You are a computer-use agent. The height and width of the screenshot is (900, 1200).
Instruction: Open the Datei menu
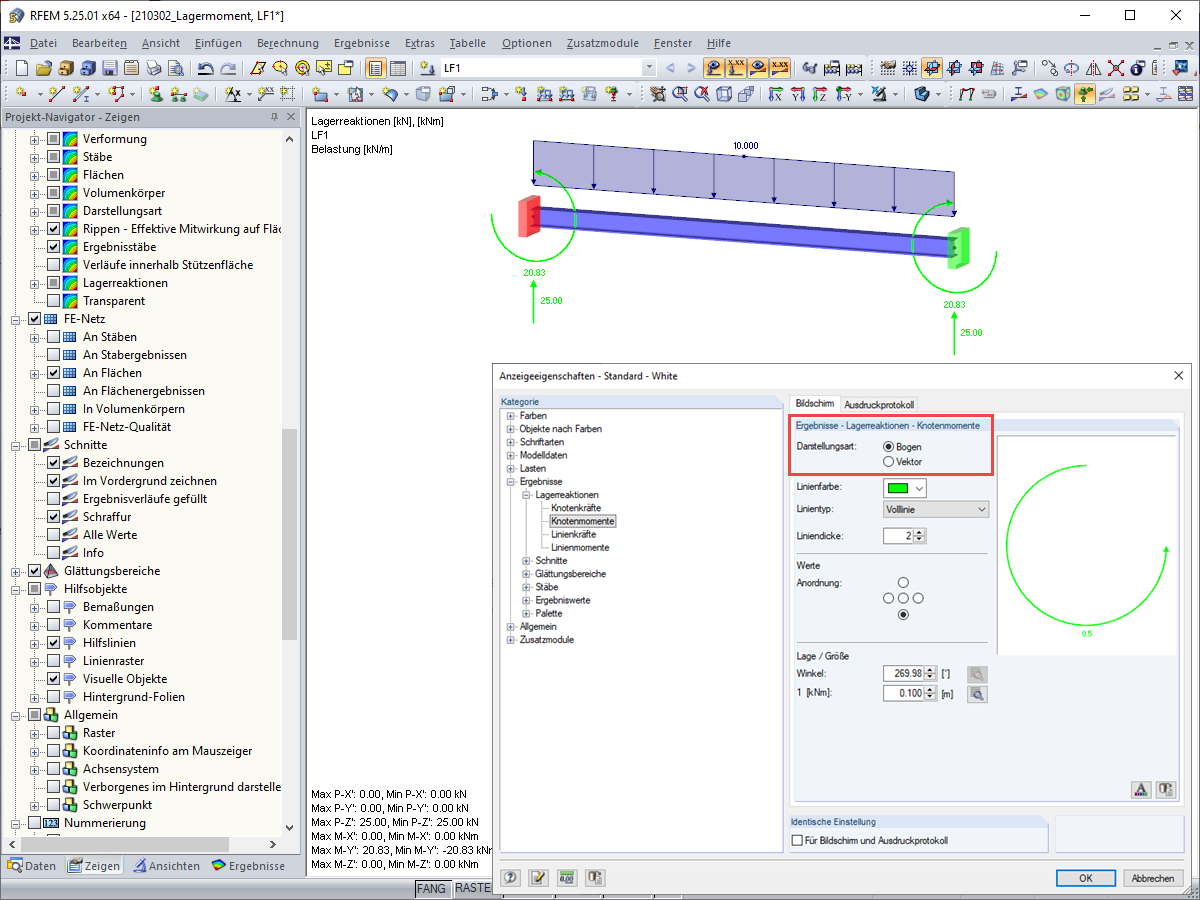coord(43,43)
